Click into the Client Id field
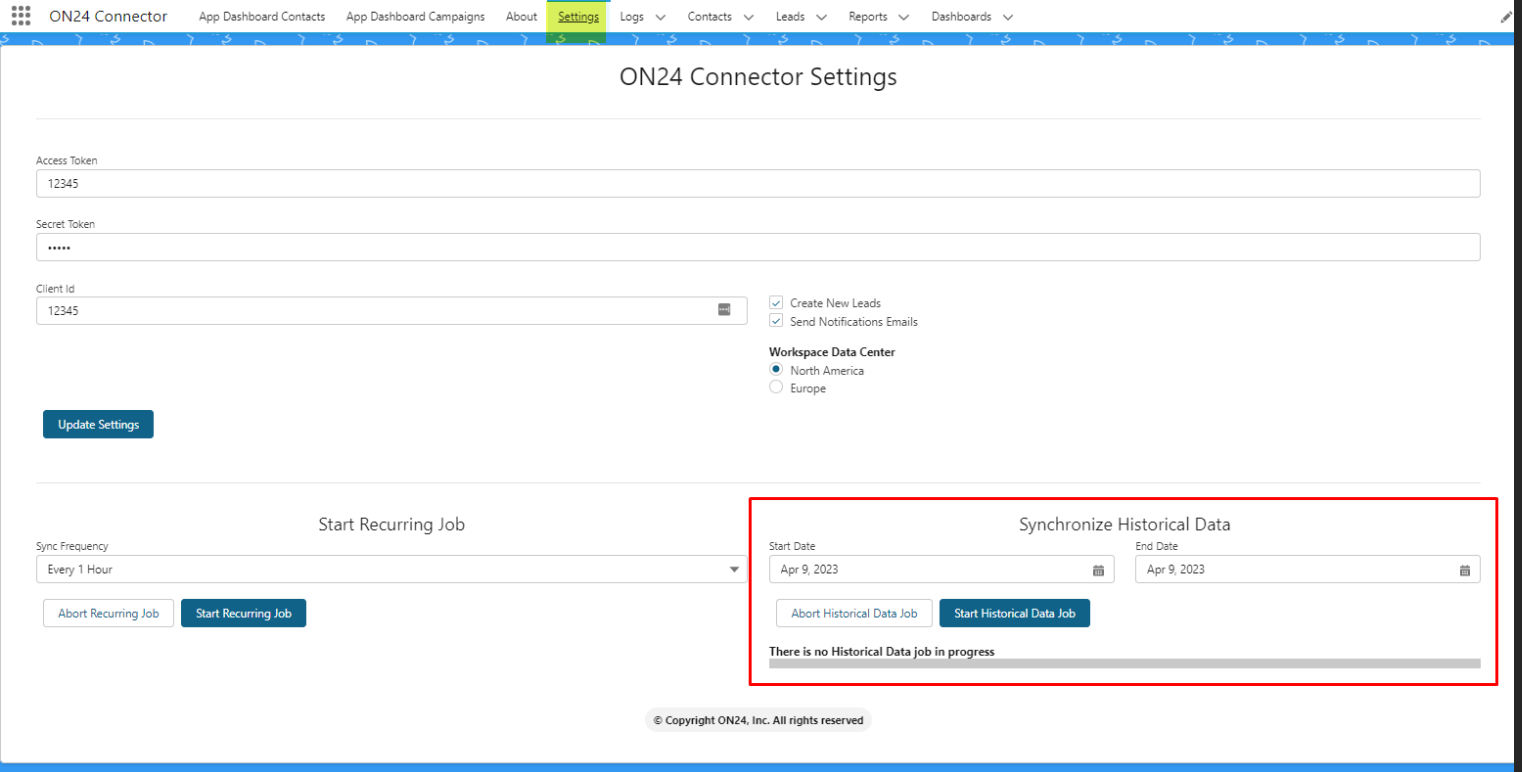 pos(392,310)
